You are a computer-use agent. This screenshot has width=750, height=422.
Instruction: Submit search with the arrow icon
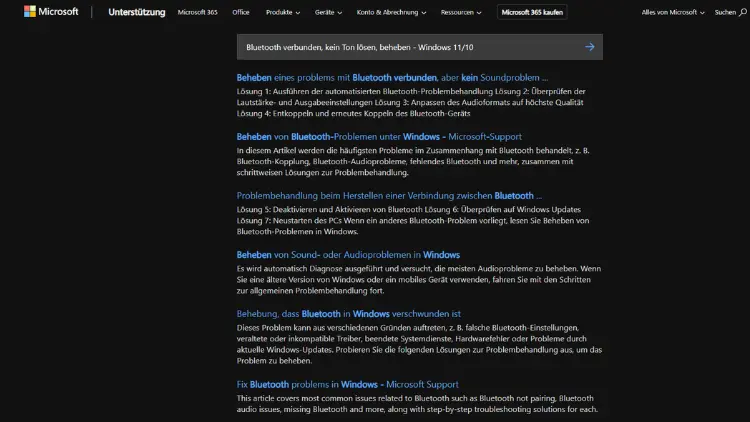[590, 47]
